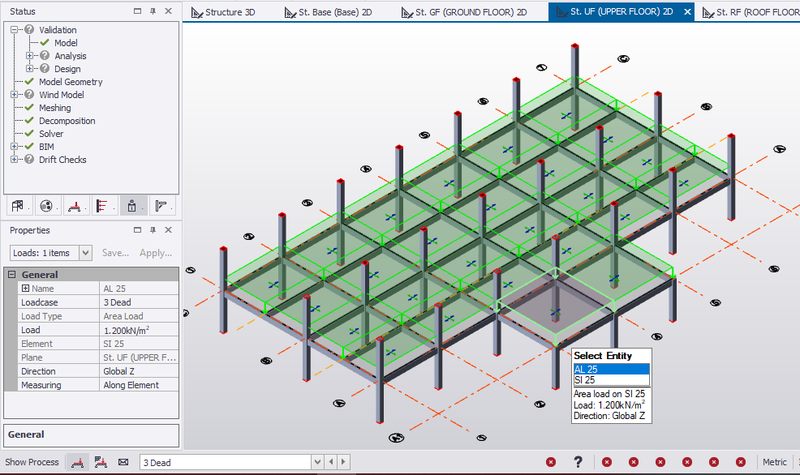
Task: Expand the Drift Checks node
Action: [x=14, y=159]
